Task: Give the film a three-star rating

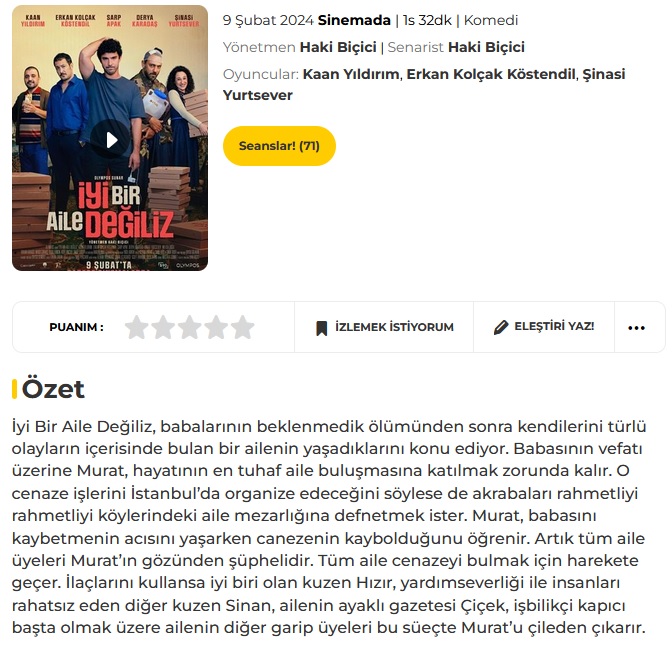Action: click(x=189, y=327)
